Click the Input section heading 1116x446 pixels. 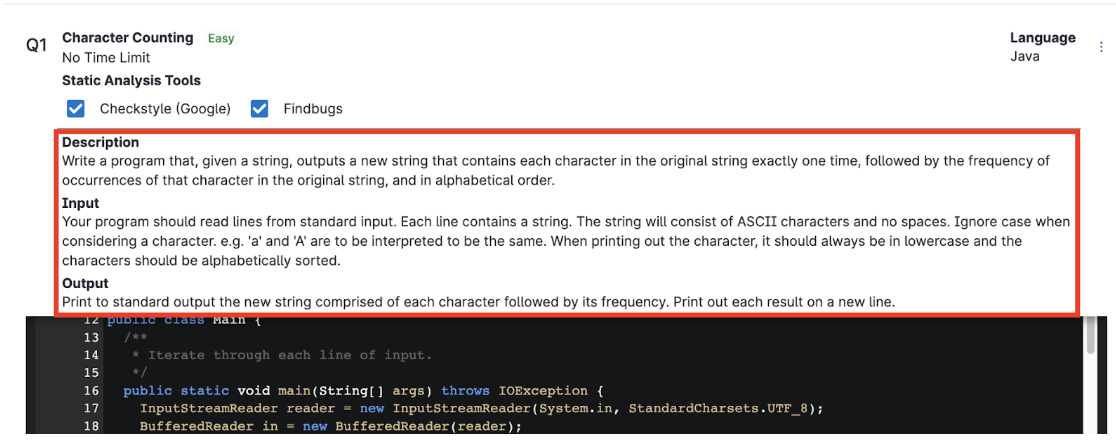[x=80, y=203]
